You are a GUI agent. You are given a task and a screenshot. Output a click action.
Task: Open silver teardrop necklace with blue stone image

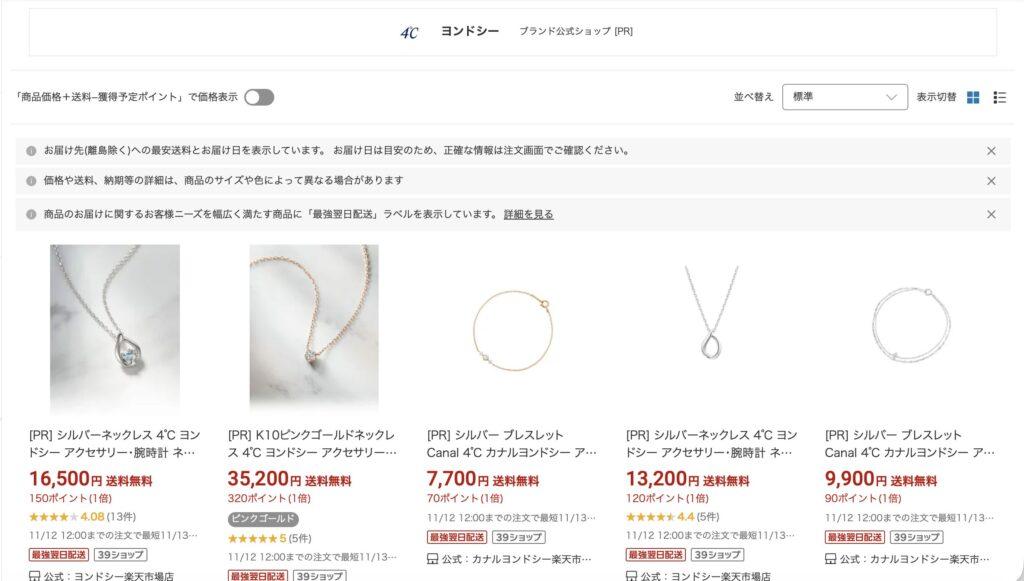click(115, 328)
